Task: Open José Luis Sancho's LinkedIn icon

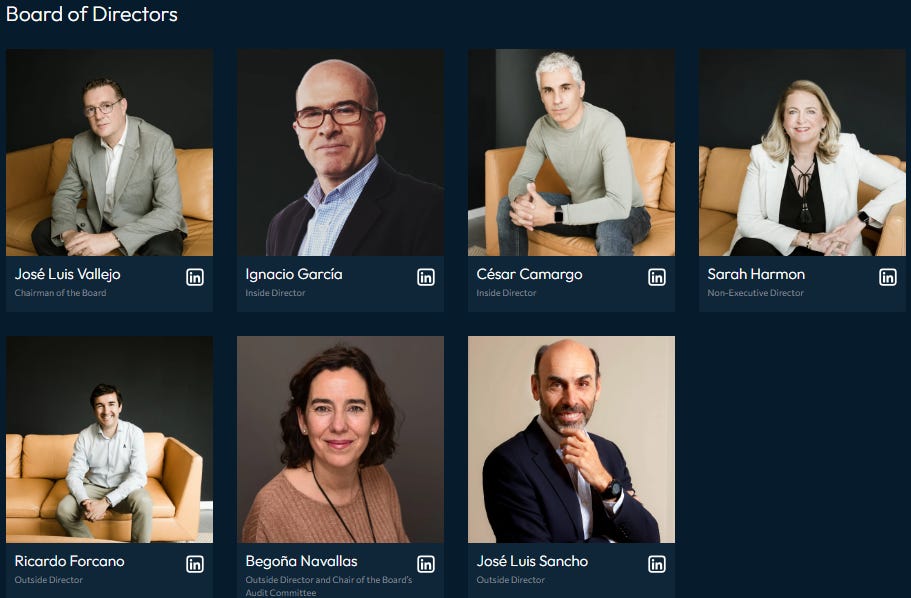Action: point(657,564)
